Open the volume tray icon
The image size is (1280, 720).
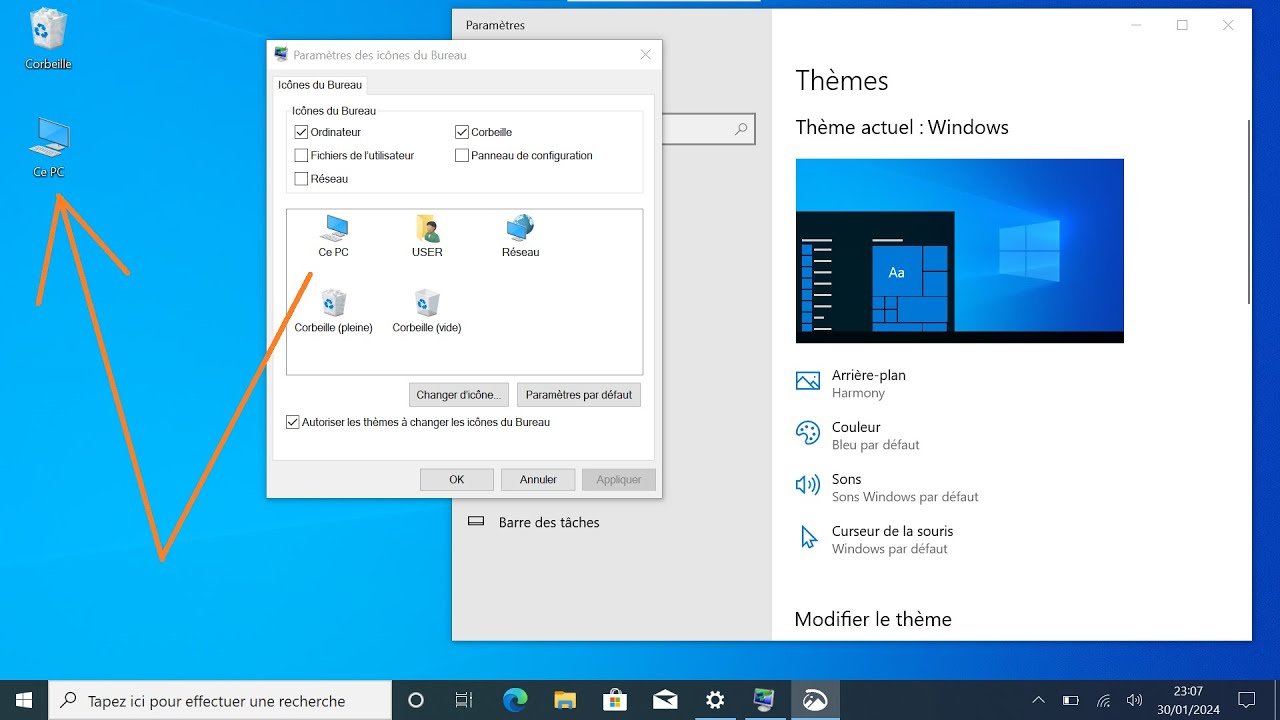tap(1134, 700)
